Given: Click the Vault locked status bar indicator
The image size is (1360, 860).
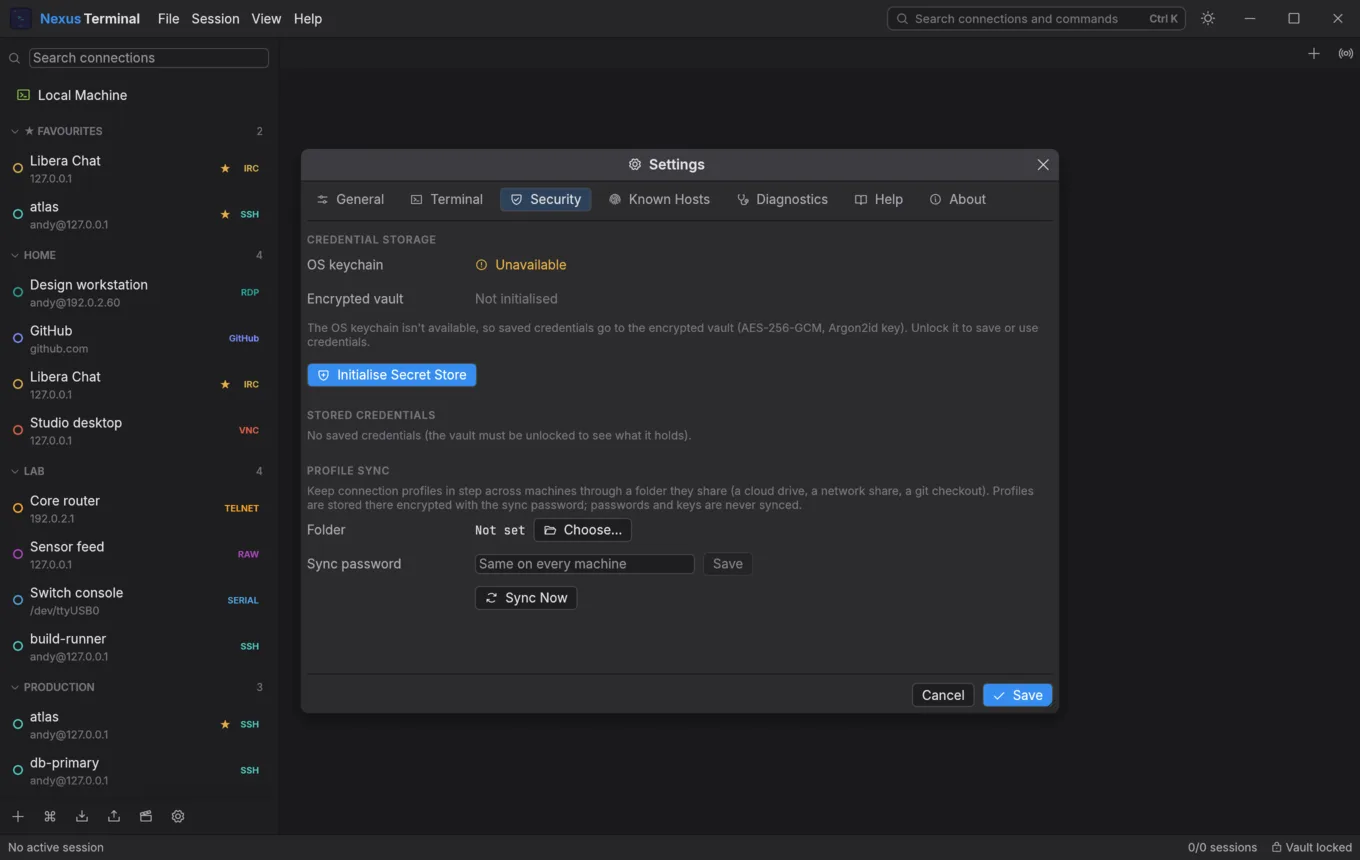Looking at the screenshot, I should (1311, 847).
